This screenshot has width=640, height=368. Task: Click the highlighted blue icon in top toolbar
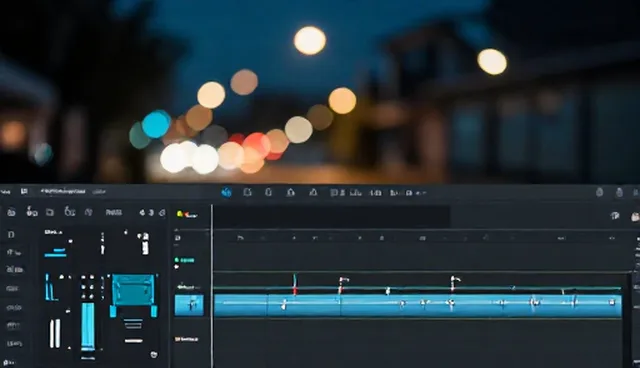coord(226,192)
